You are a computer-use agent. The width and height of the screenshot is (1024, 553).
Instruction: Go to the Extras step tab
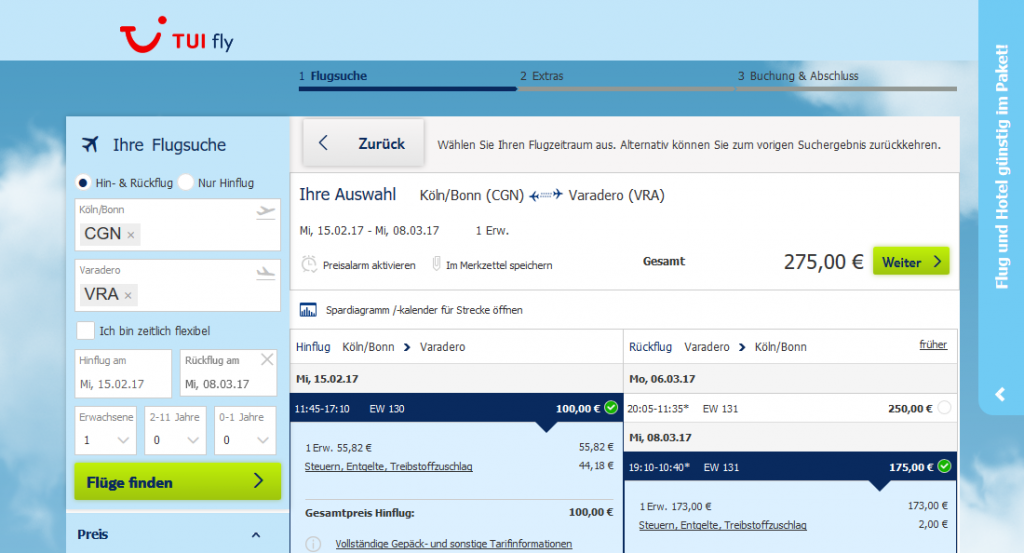(541, 76)
